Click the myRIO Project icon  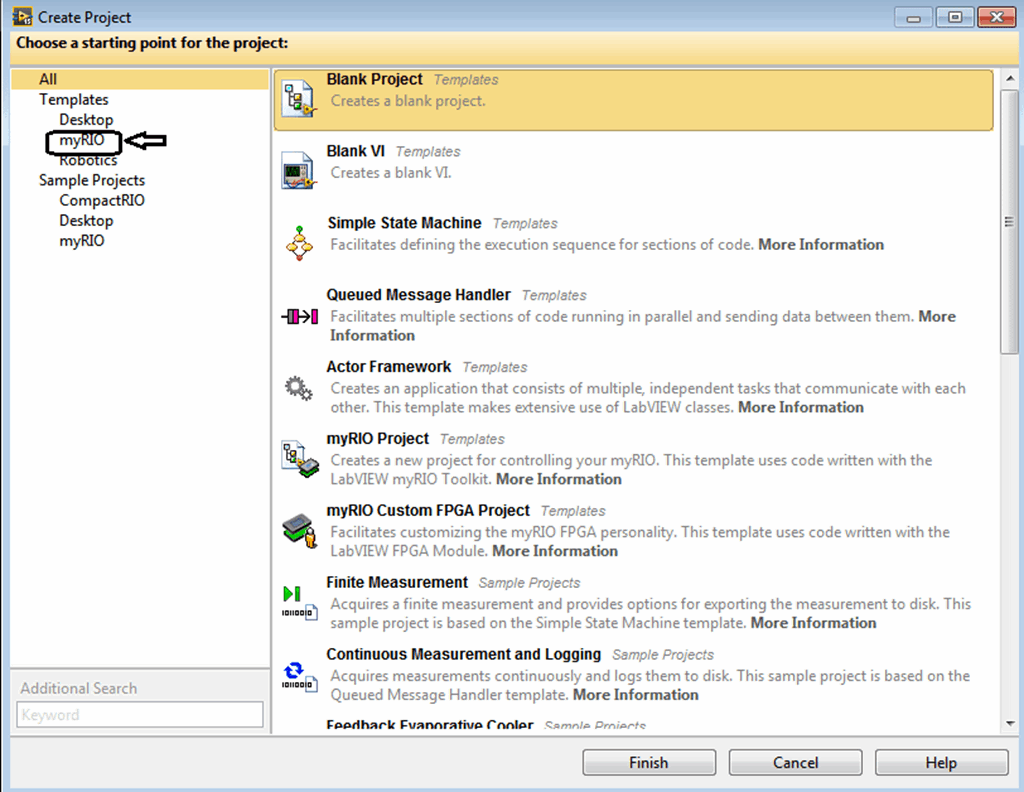[300, 460]
